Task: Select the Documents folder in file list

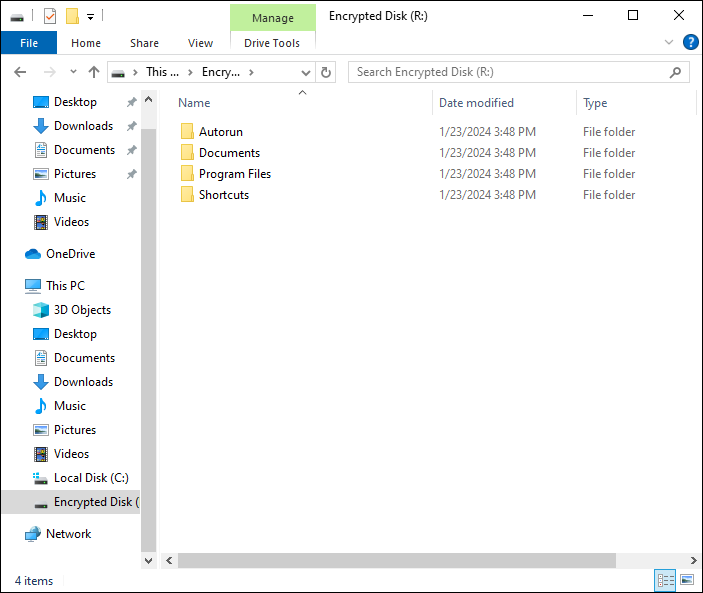Action: [229, 153]
